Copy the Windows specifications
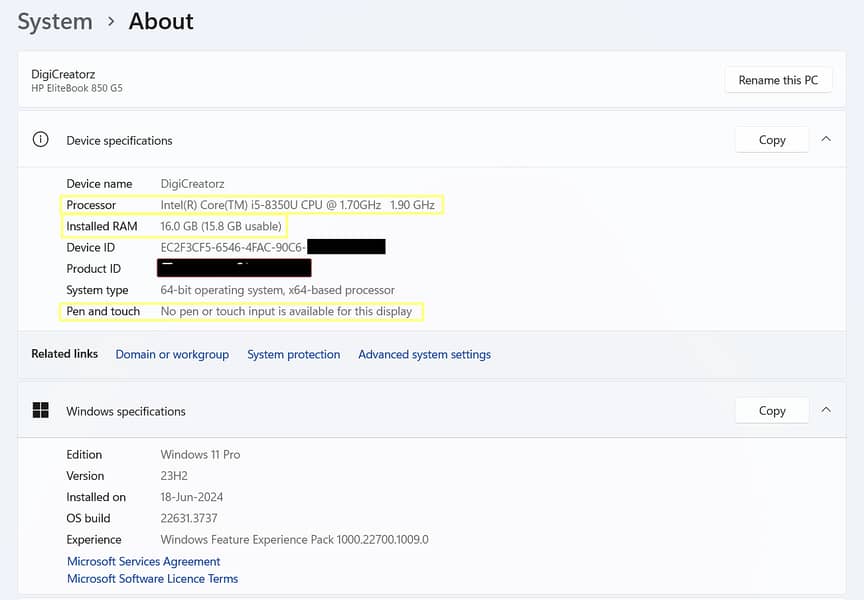 (771, 410)
